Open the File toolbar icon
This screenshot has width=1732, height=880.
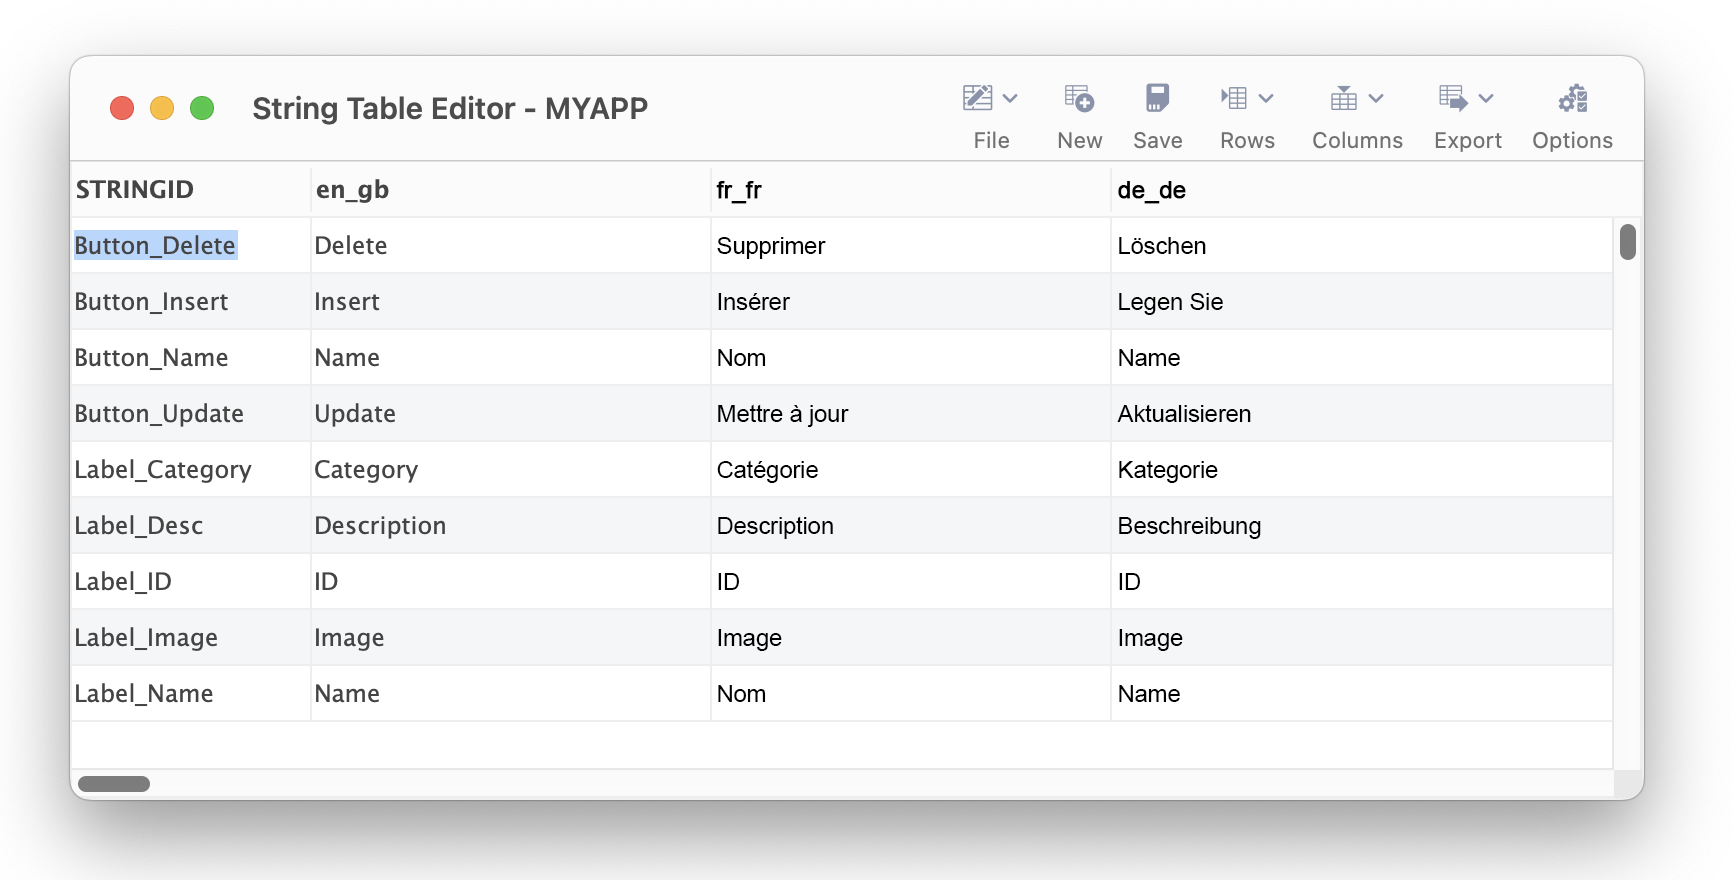coord(977,98)
